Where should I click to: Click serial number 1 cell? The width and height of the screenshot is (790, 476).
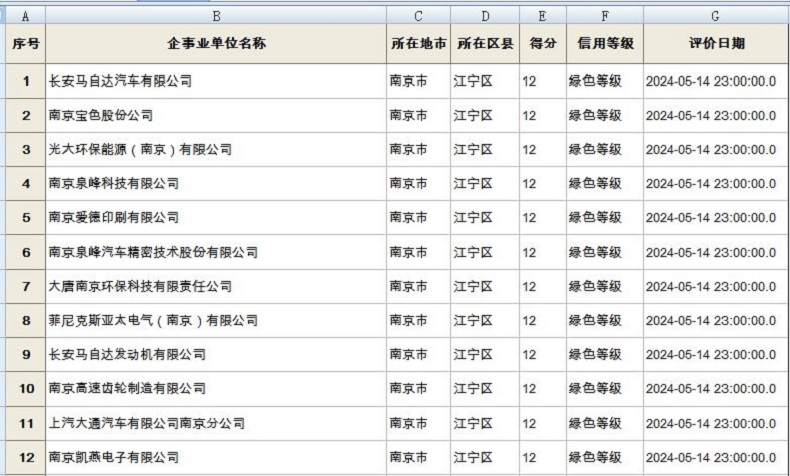click(x=25, y=81)
